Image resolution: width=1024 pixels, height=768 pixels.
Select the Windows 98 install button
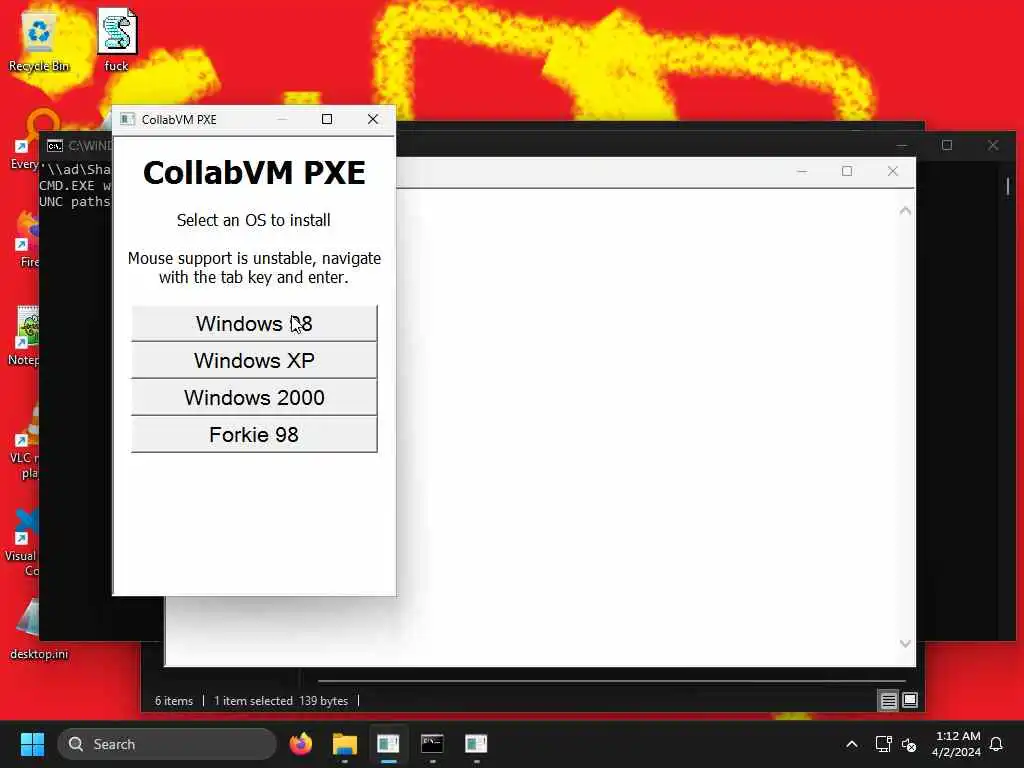[254, 323]
